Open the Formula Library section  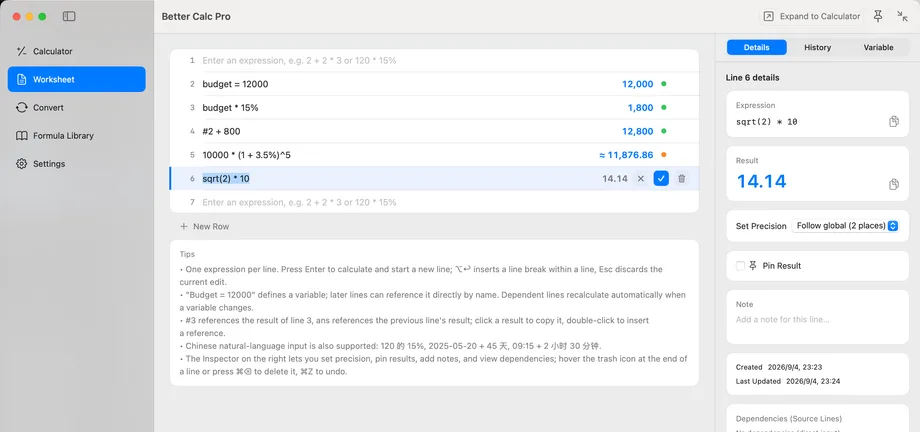(x=76, y=136)
